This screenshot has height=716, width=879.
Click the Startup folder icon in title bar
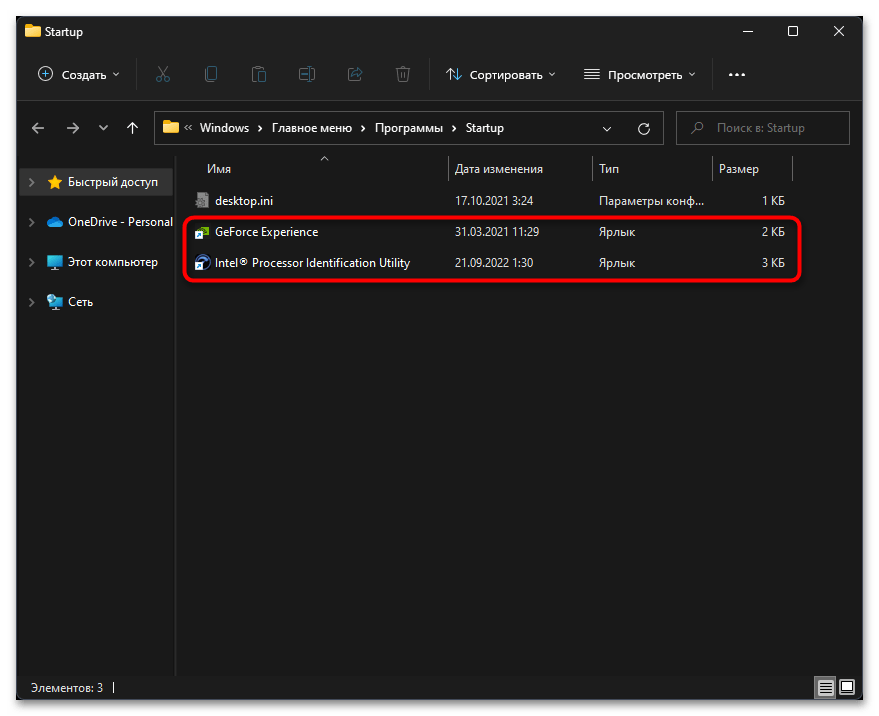33,31
